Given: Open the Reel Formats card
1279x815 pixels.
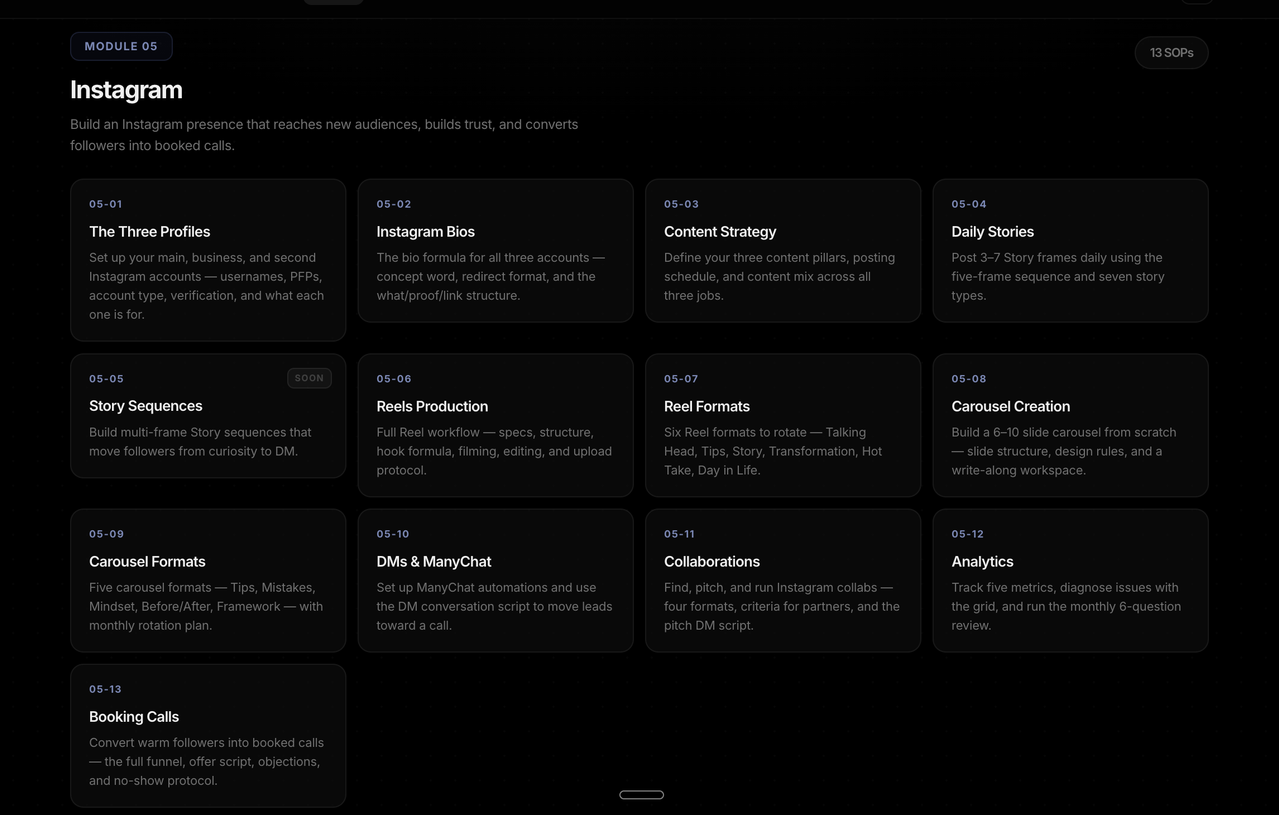Looking at the screenshot, I should tap(783, 425).
